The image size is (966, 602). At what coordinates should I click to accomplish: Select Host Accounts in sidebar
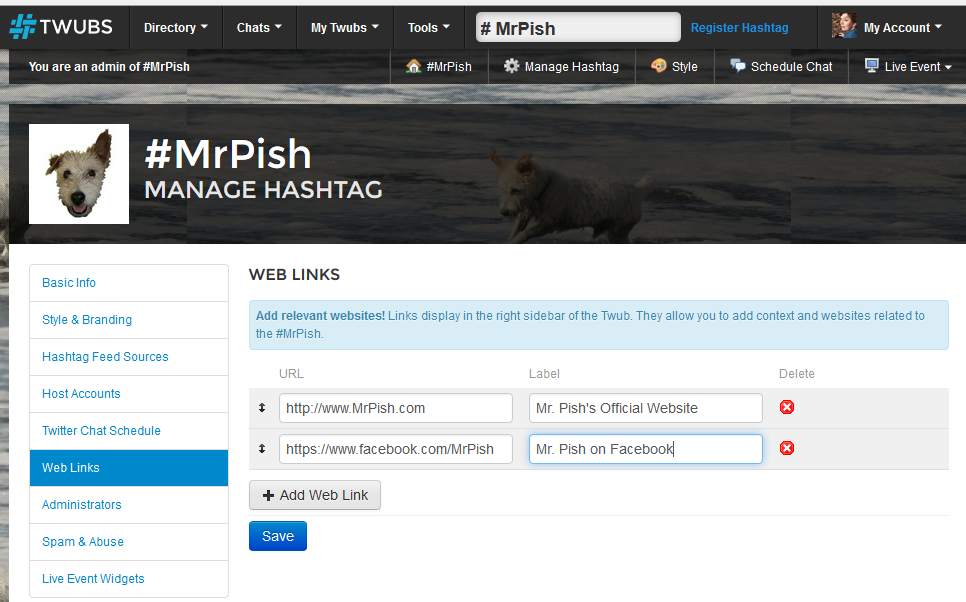point(129,394)
